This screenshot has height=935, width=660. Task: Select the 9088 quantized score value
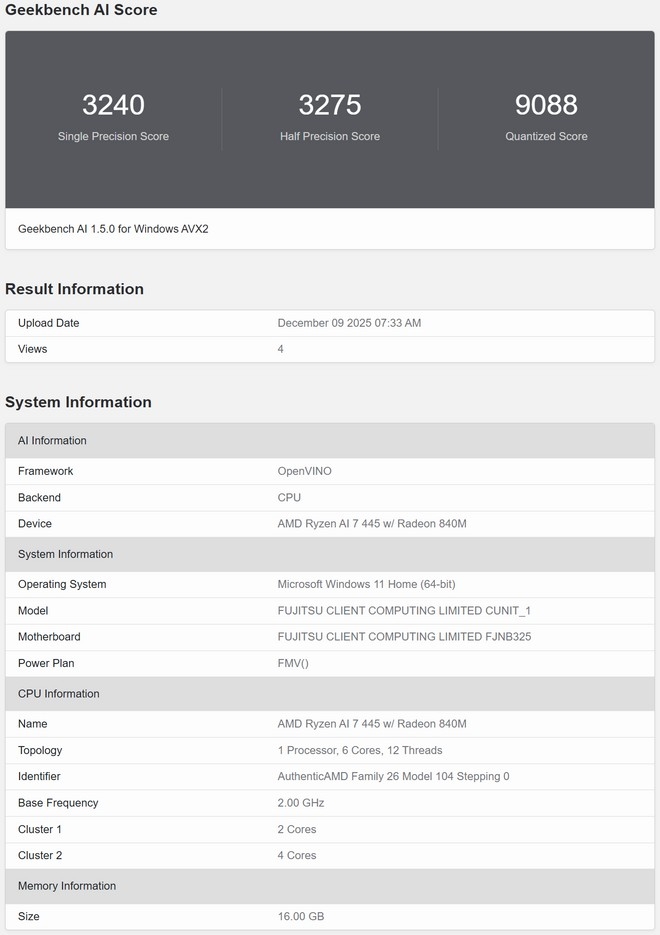click(546, 105)
